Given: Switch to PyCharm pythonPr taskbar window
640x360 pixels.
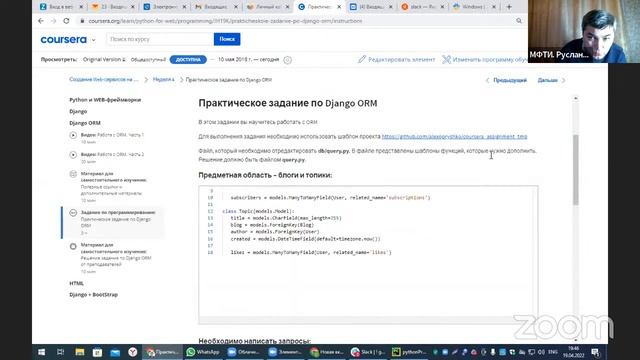Looking at the screenshot, I should [x=409, y=352].
